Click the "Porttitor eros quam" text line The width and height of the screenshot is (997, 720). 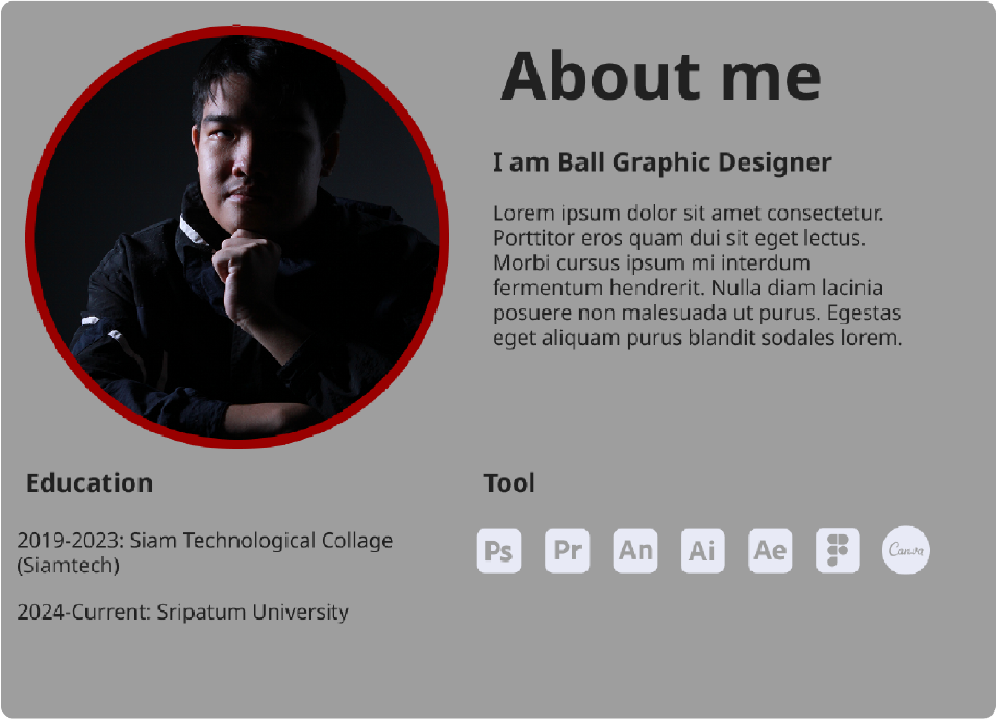tap(679, 238)
